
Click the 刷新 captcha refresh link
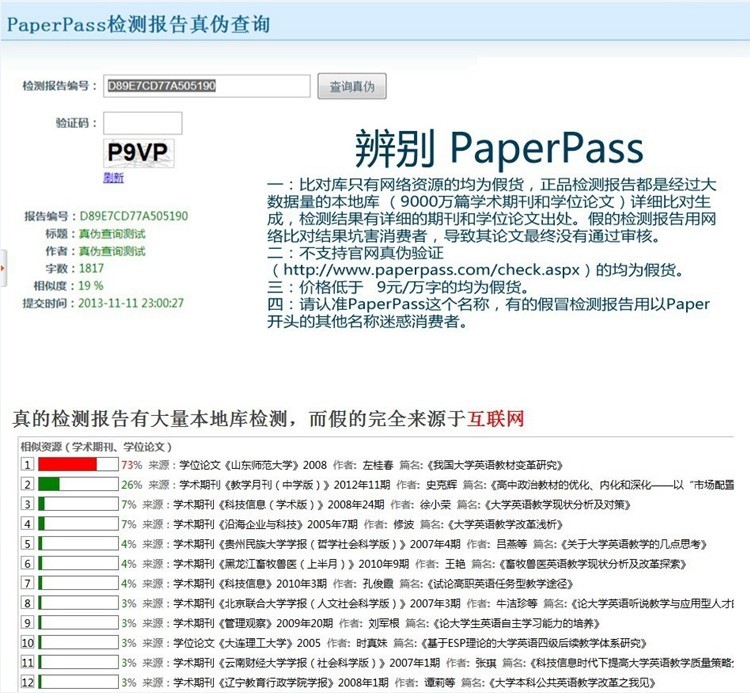click(113, 178)
